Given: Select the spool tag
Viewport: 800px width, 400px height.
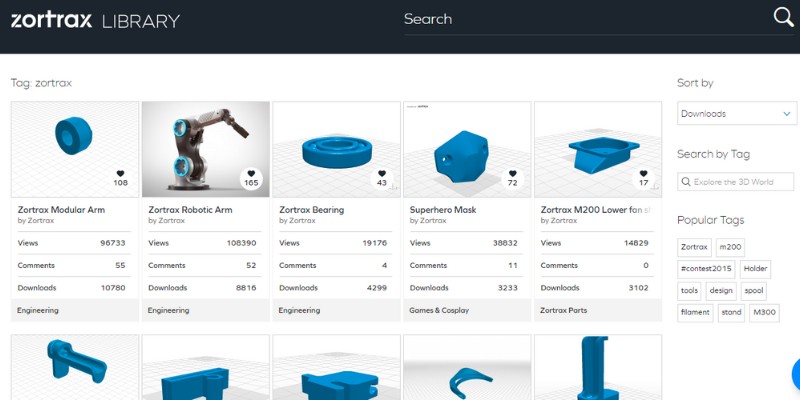Looking at the screenshot, I should point(754,291).
